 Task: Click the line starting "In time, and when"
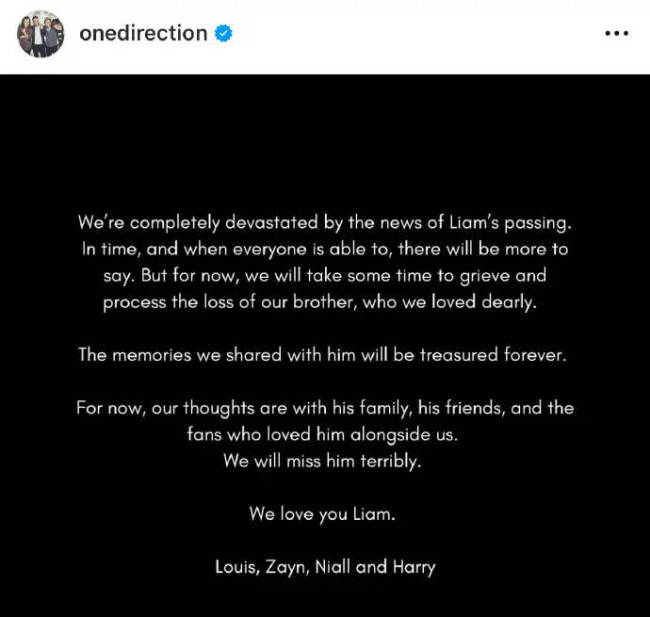[x=325, y=248]
